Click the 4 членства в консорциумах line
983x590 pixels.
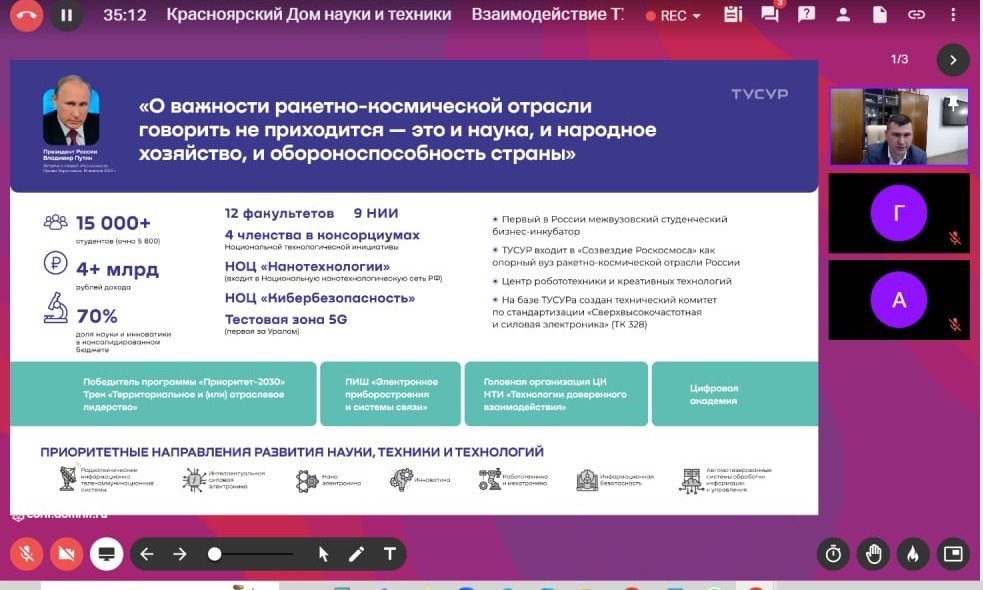[322, 235]
